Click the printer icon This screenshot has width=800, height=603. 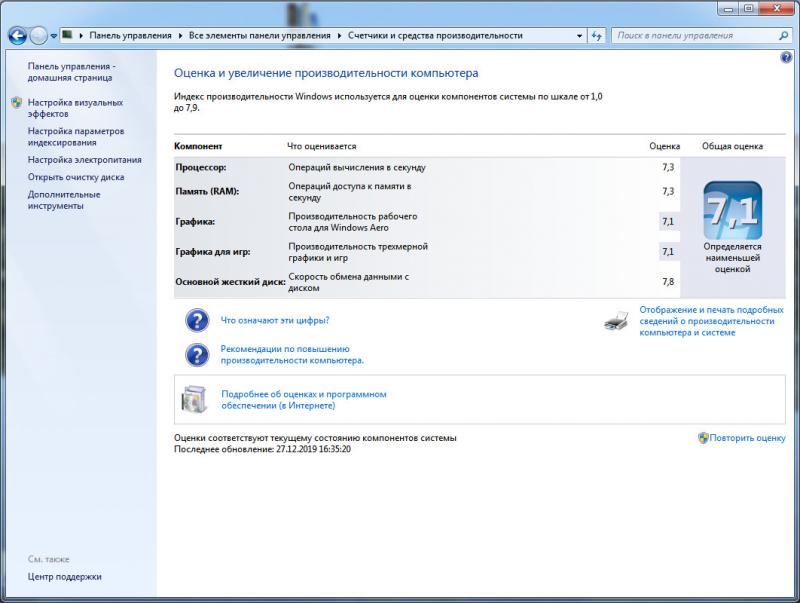[616, 321]
